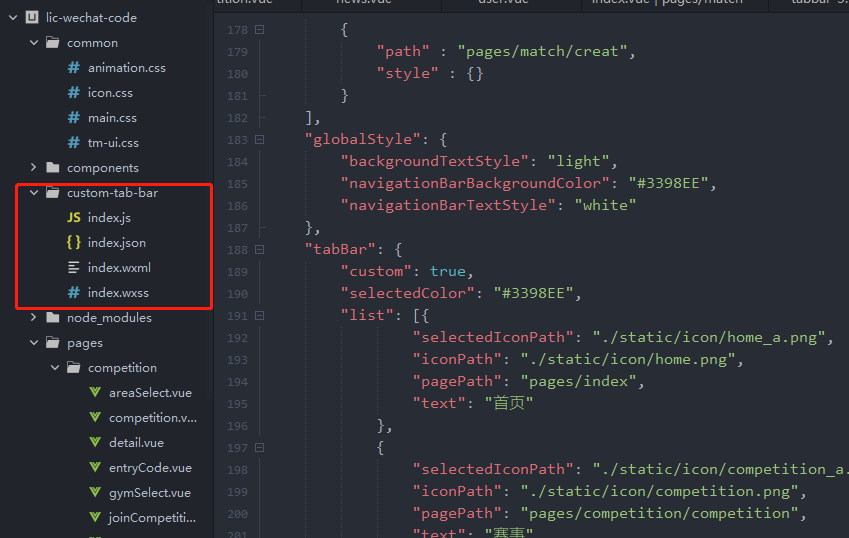This screenshot has height=538, width=849.
Task: Collapse the competition folder chevron
Action: [55, 367]
